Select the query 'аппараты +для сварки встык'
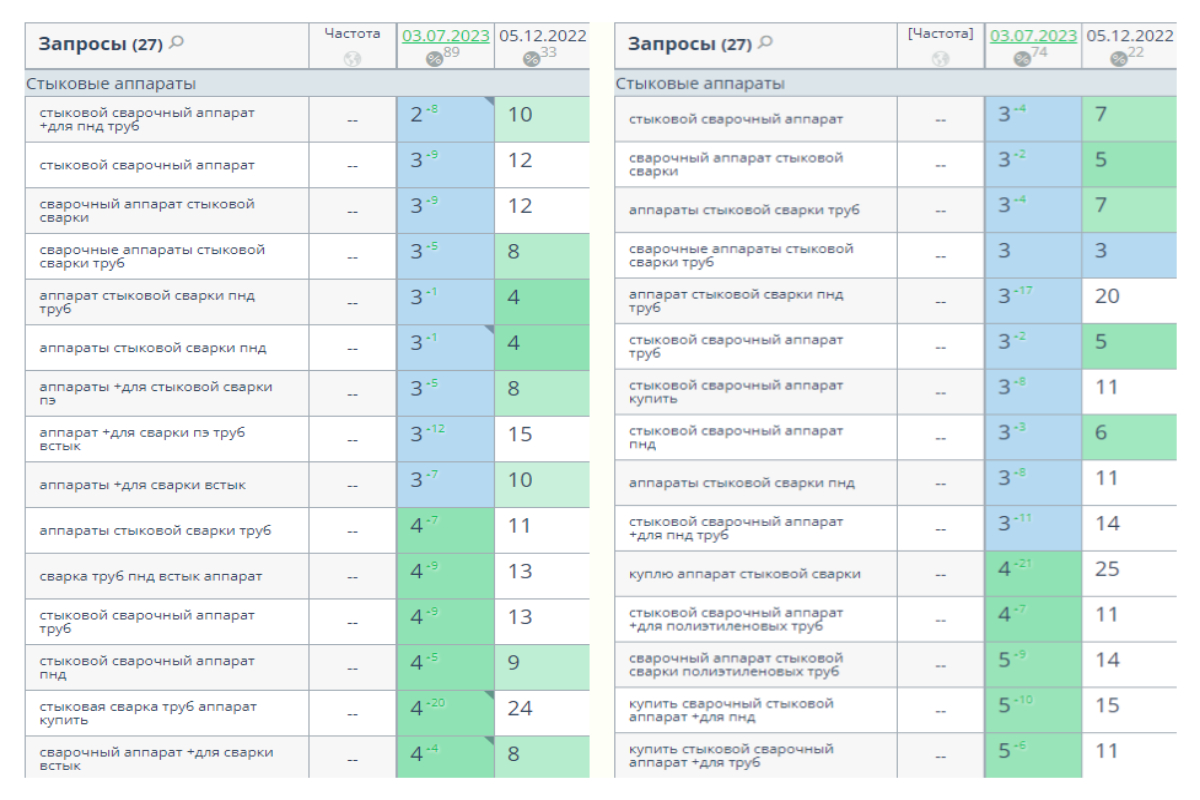The image size is (1200, 800). point(143,485)
